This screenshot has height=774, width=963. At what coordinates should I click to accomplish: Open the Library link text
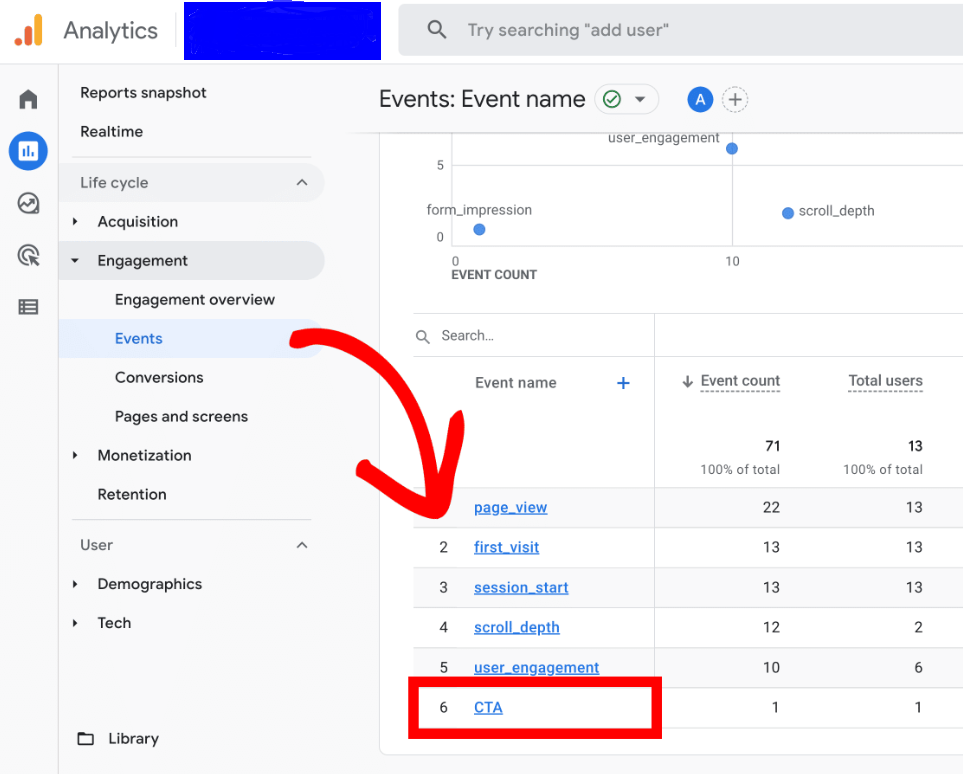pos(133,738)
